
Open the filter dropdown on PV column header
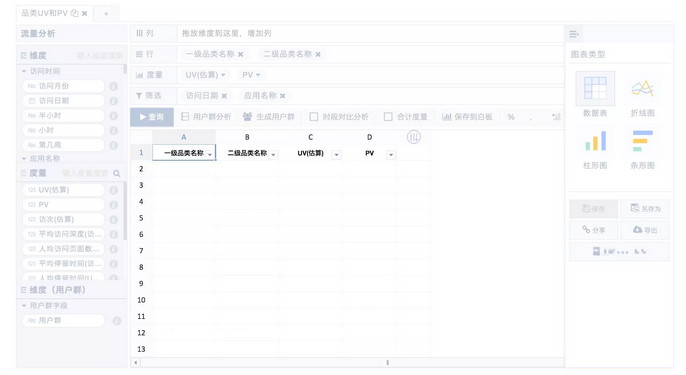(391, 154)
